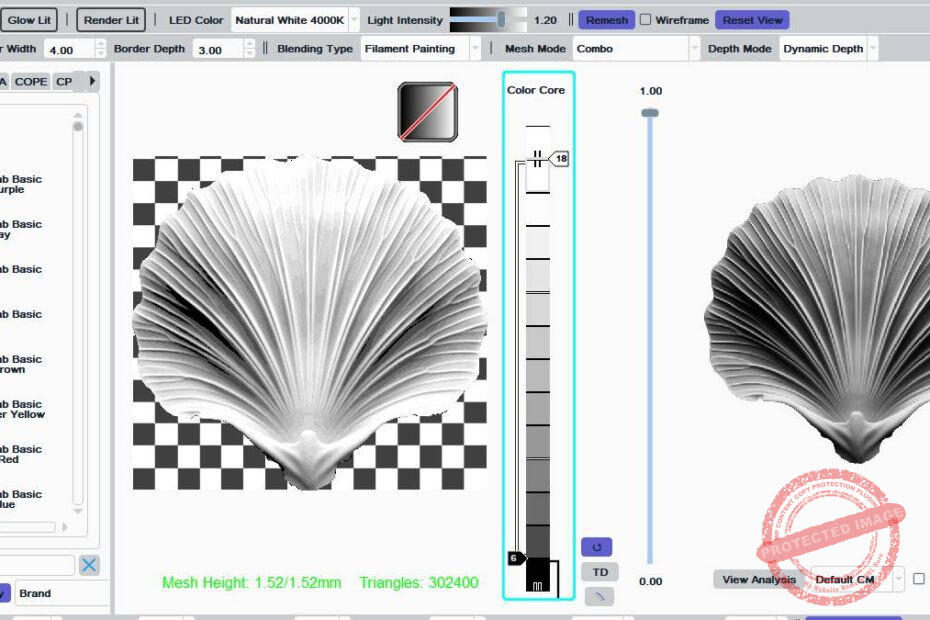Image resolution: width=930 pixels, height=620 pixels.
Task: Click the filament list scroll-down arrow
Action: [78, 511]
